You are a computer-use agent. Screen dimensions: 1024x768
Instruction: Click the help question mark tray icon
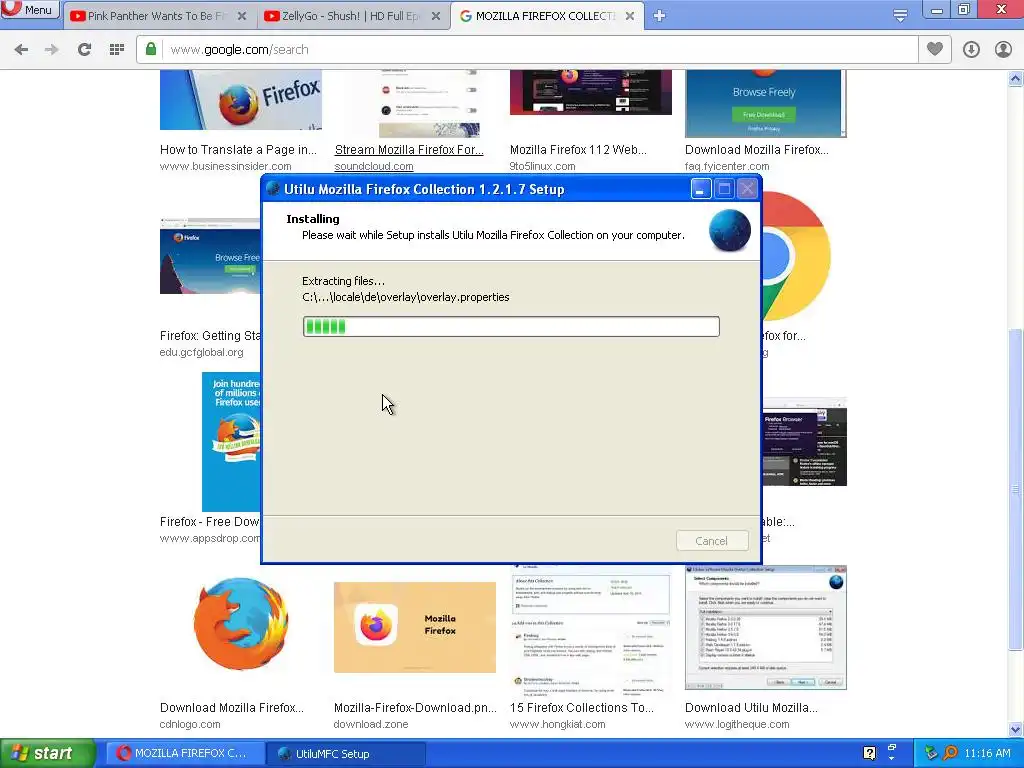tap(869, 754)
